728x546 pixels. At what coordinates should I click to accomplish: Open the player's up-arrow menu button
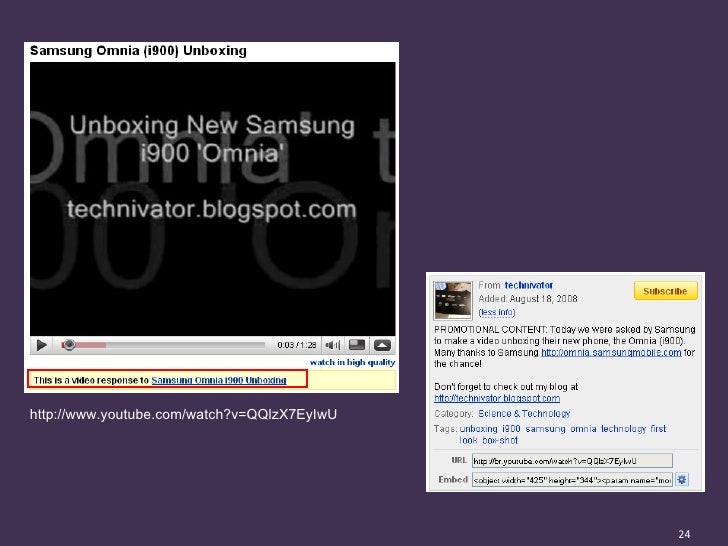coord(382,345)
